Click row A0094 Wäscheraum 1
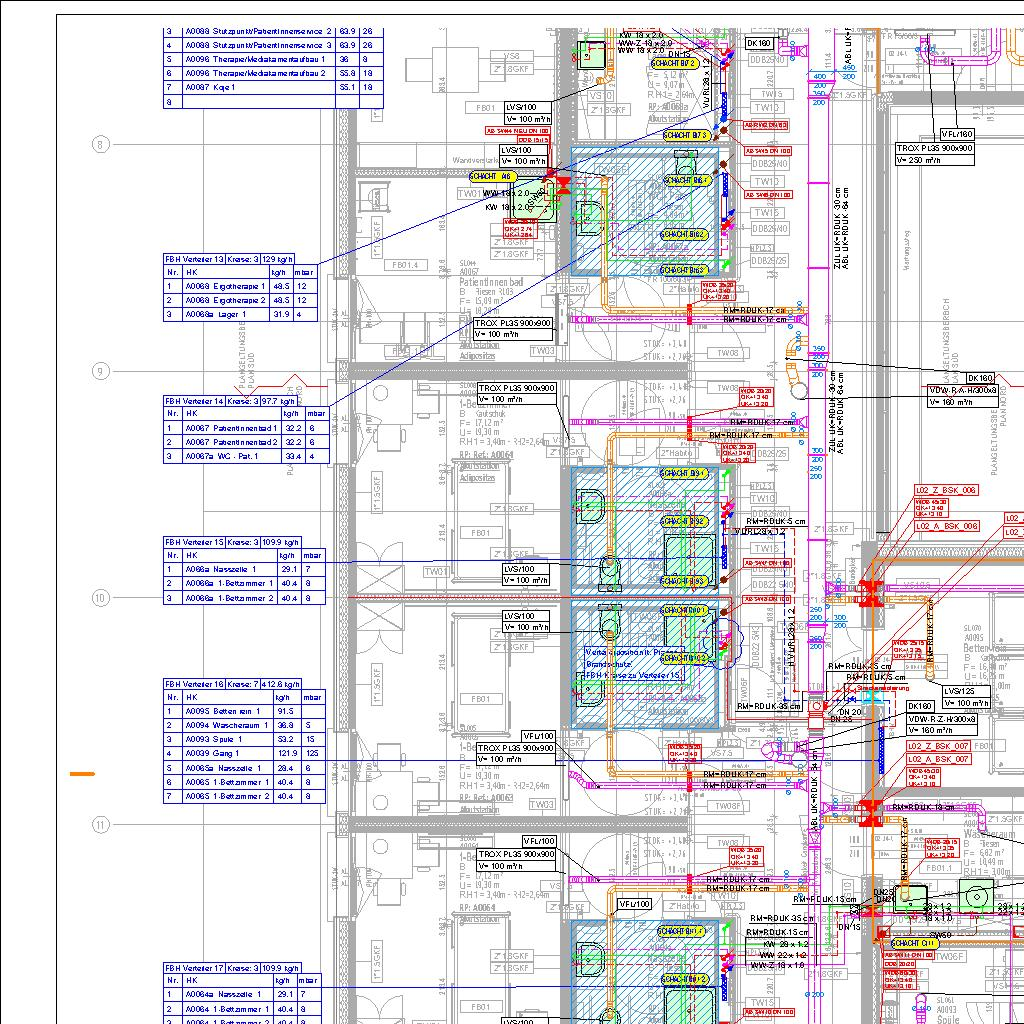This screenshot has width=1024, height=1024. point(244,725)
